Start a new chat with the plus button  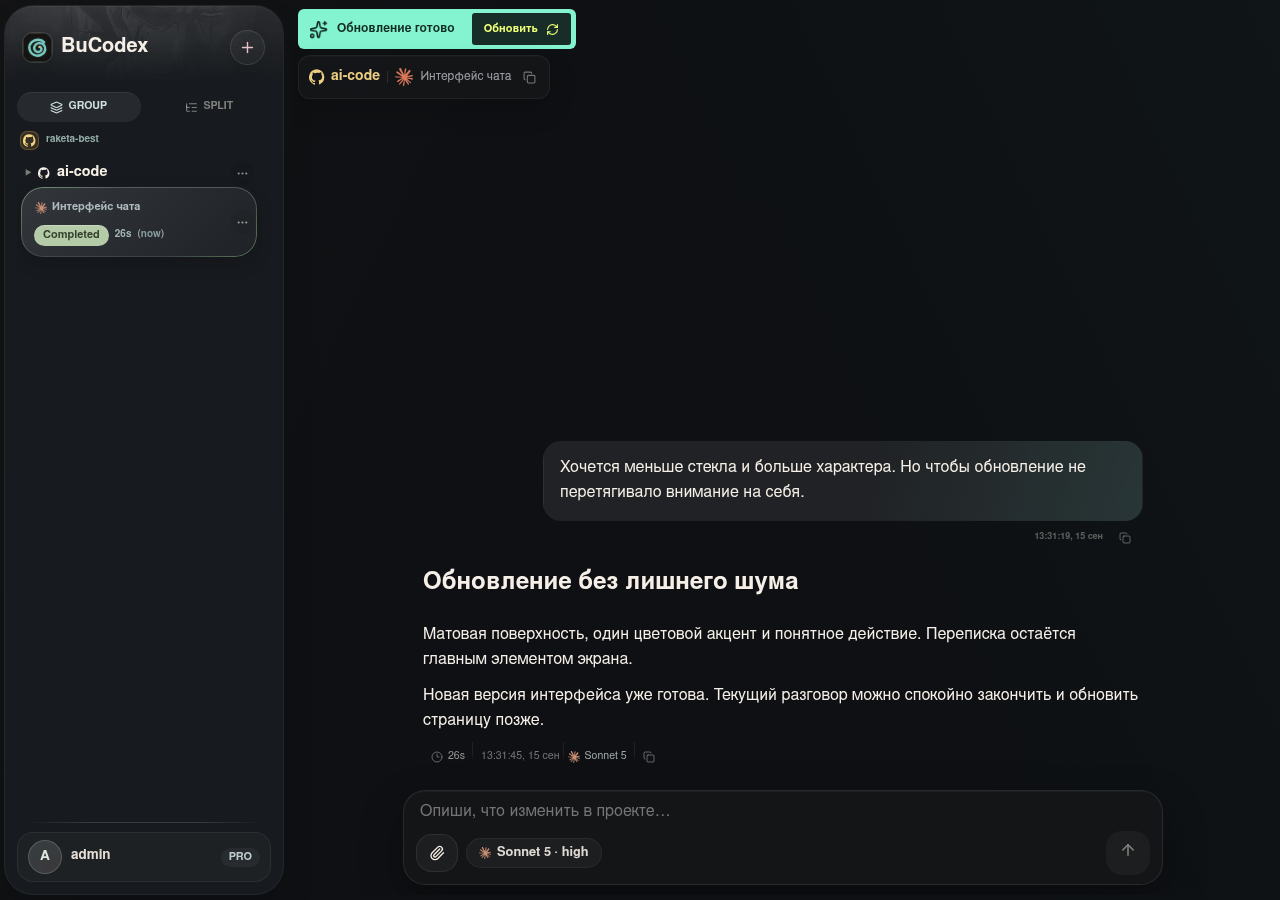(x=247, y=47)
